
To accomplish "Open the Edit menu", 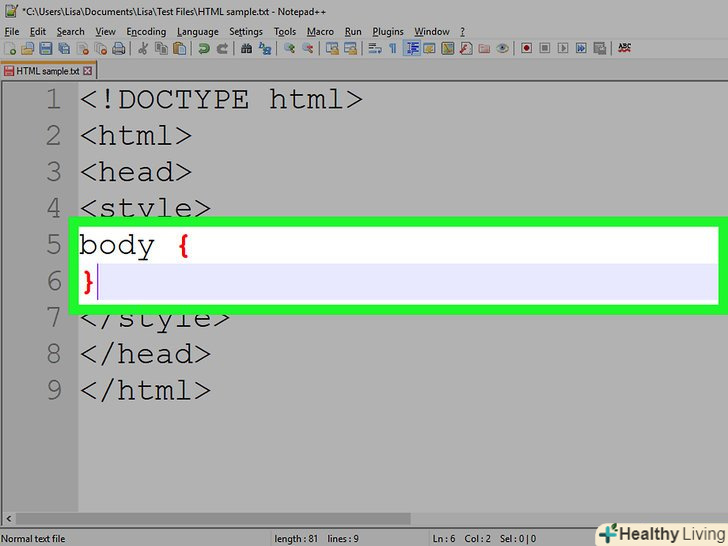I will 38,32.
